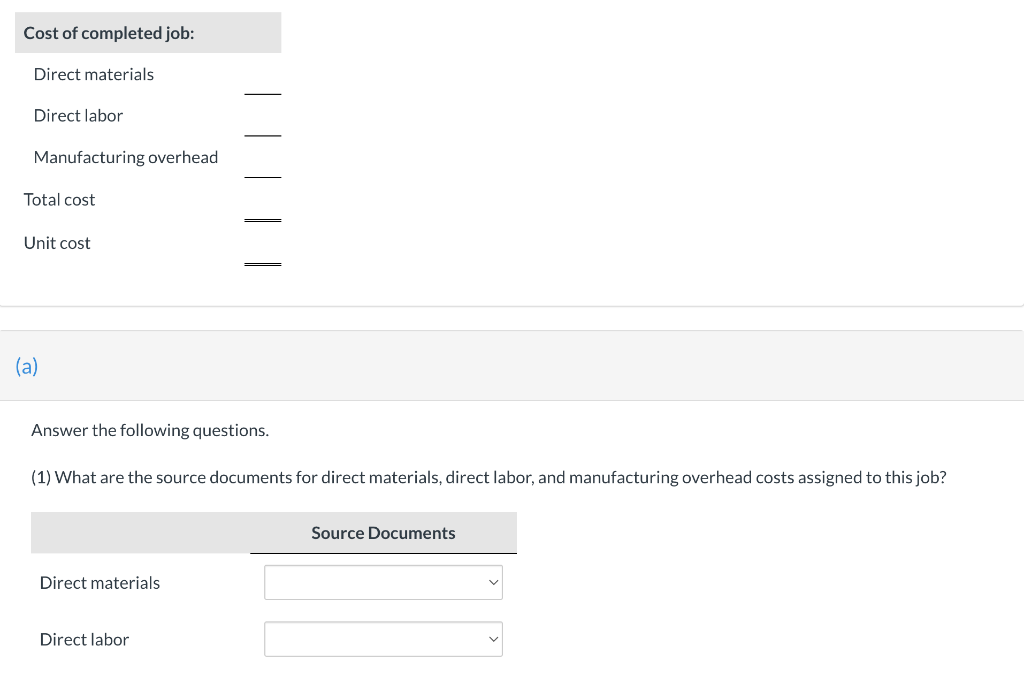Click inside the Direct materials combo box field
This screenshot has height=676, width=1024.
(370, 582)
